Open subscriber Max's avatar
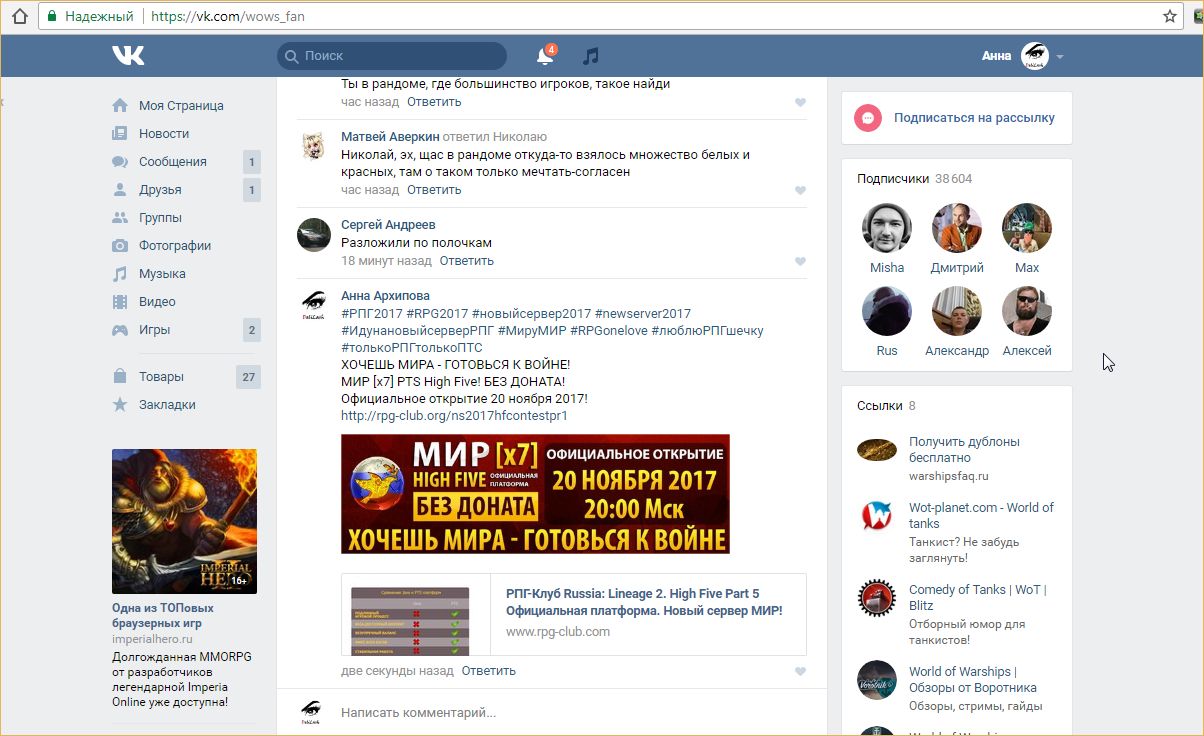This screenshot has width=1204, height=736. point(1027,228)
